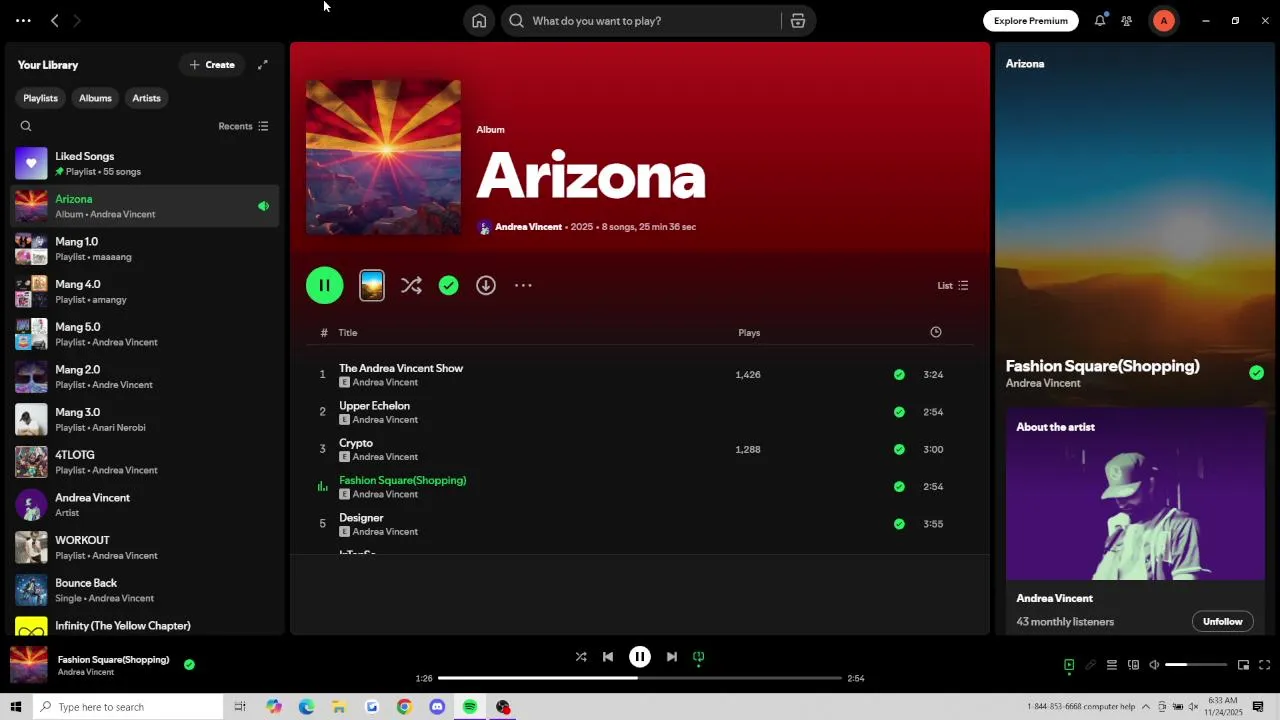Open the mini player
Viewport: 1280px width, 720px height.
tap(1243, 665)
